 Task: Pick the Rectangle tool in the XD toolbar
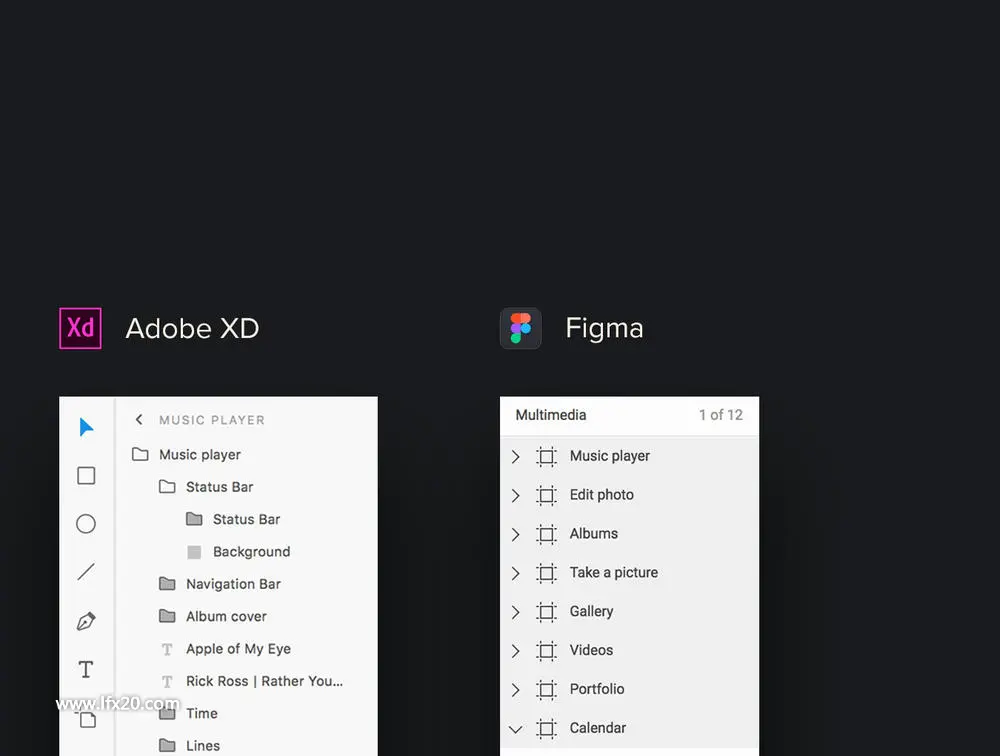click(86, 475)
